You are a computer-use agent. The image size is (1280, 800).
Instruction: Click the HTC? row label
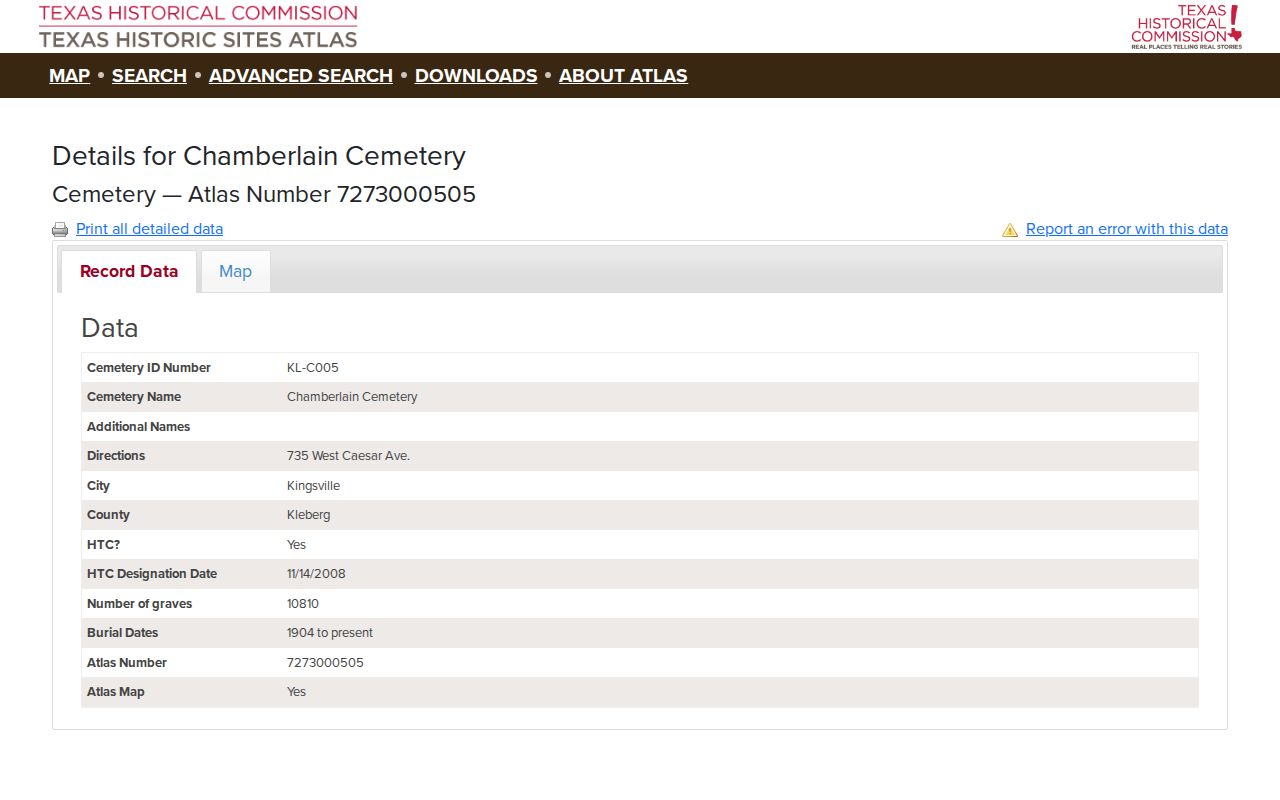(104, 545)
